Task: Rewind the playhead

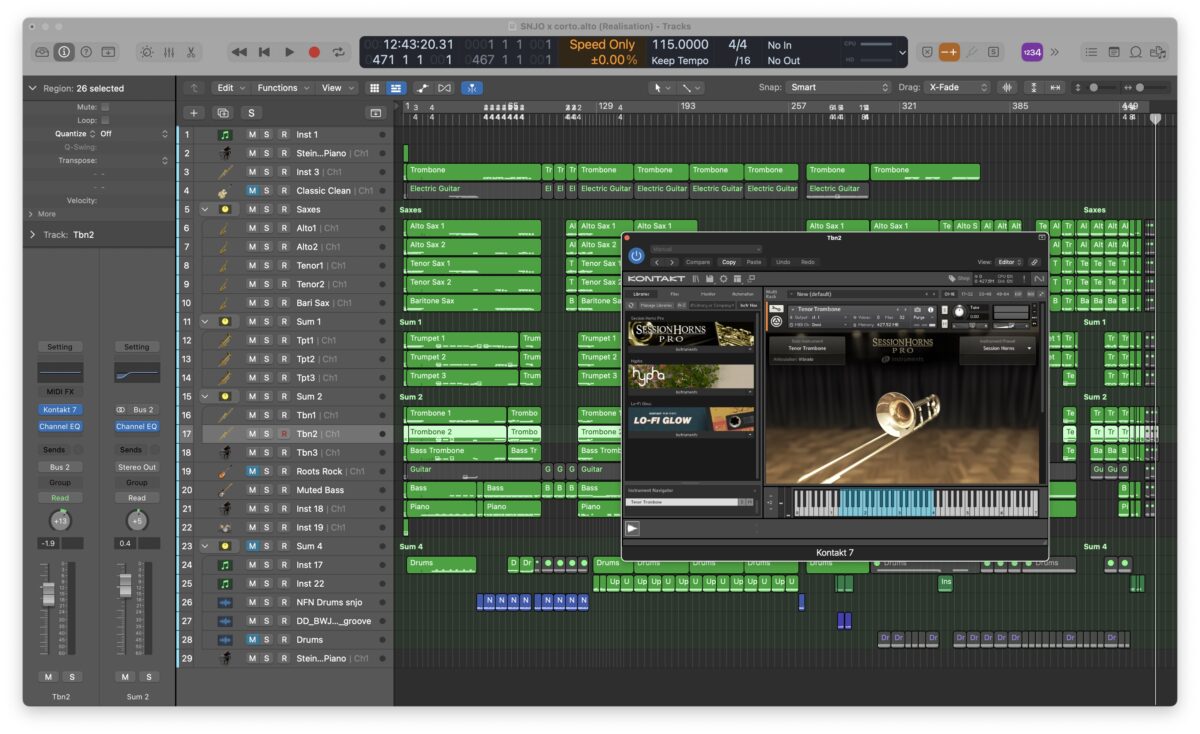Action: 239,52
